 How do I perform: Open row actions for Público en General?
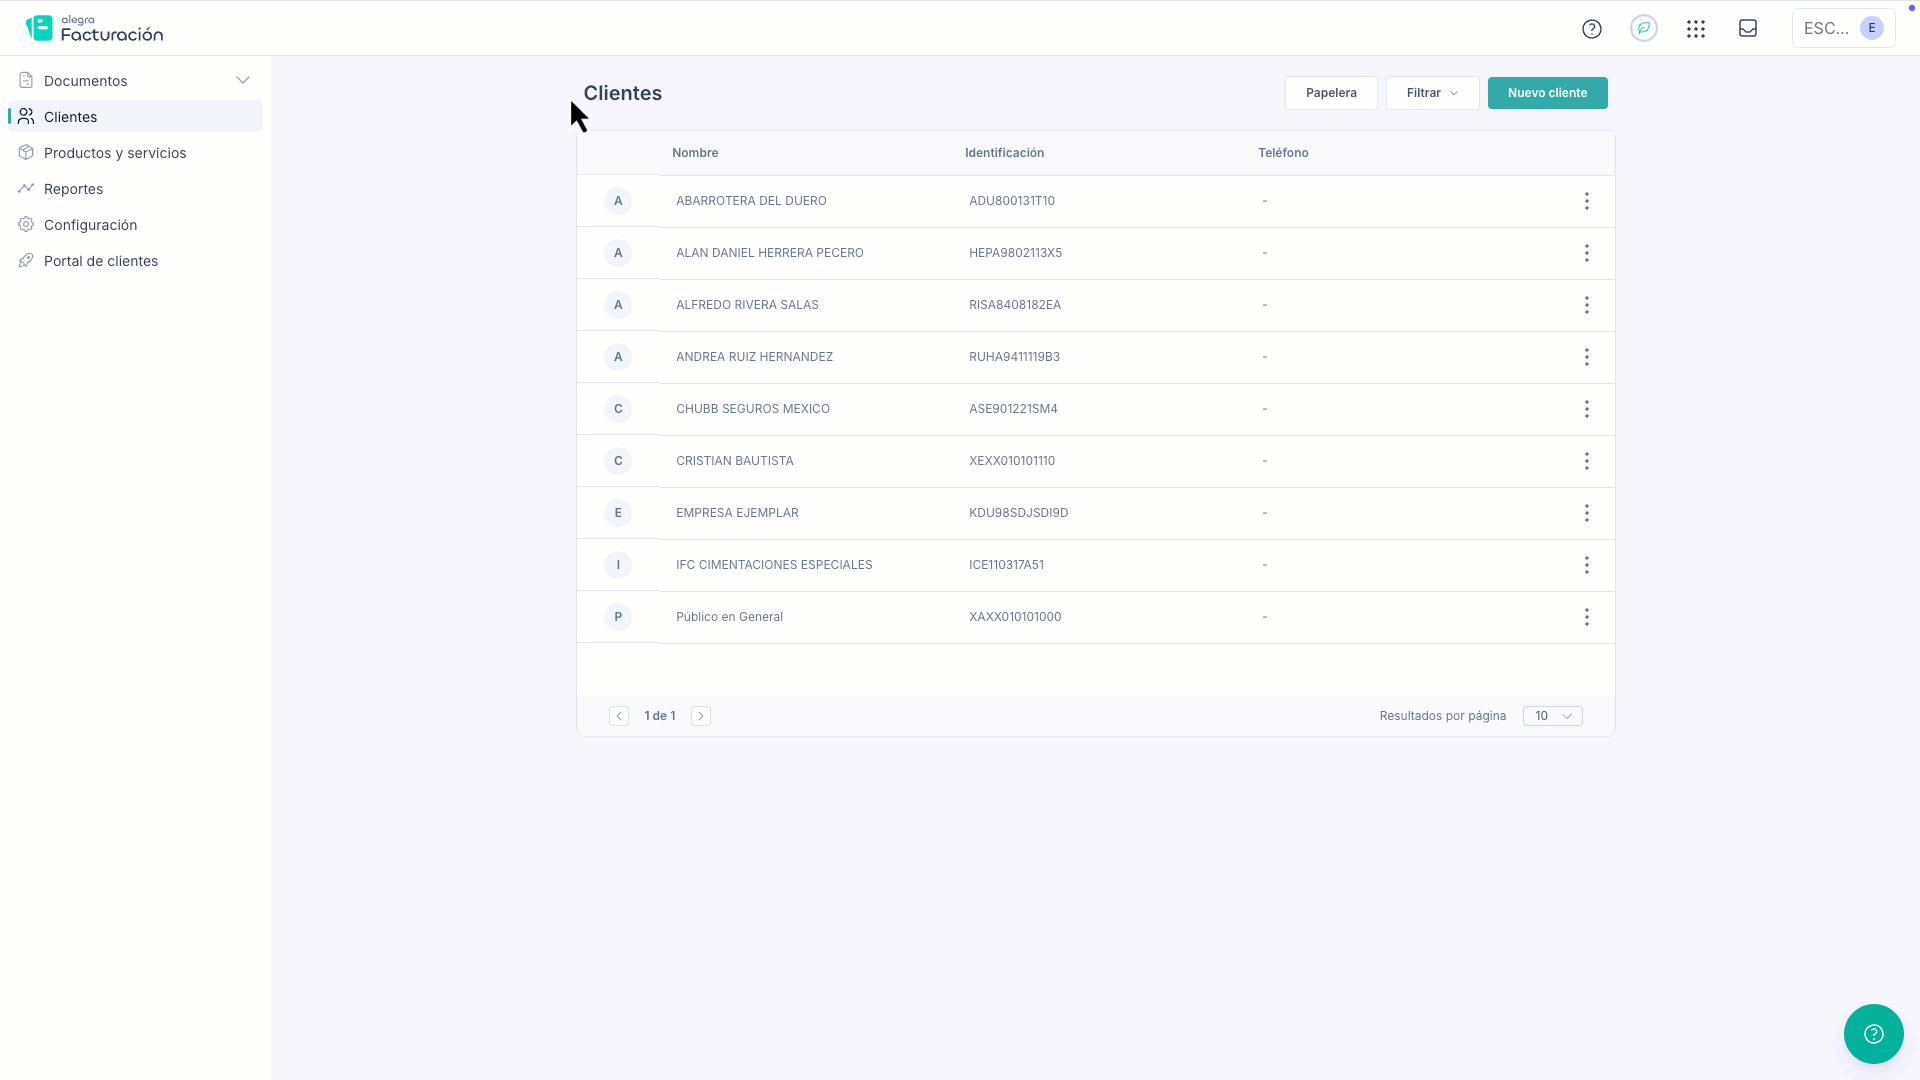coord(1586,617)
